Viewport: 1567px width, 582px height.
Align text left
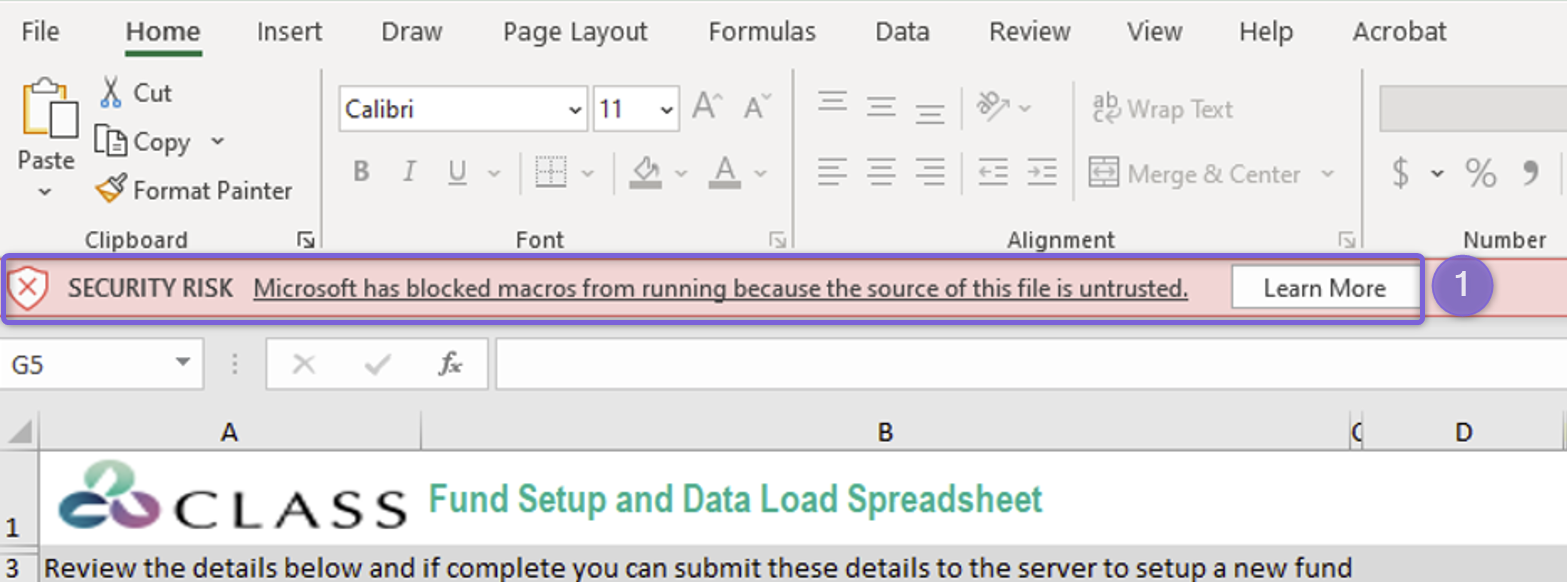tap(832, 172)
